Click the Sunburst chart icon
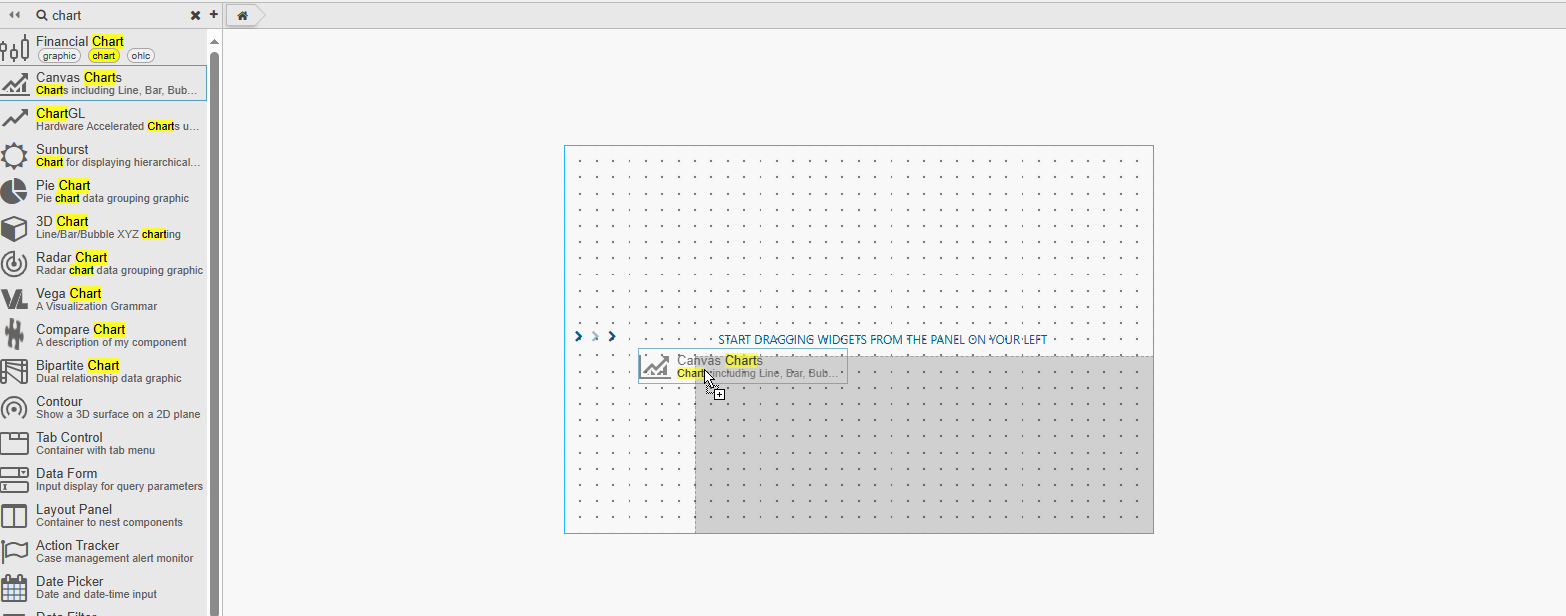The image size is (1566, 616). point(15,155)
